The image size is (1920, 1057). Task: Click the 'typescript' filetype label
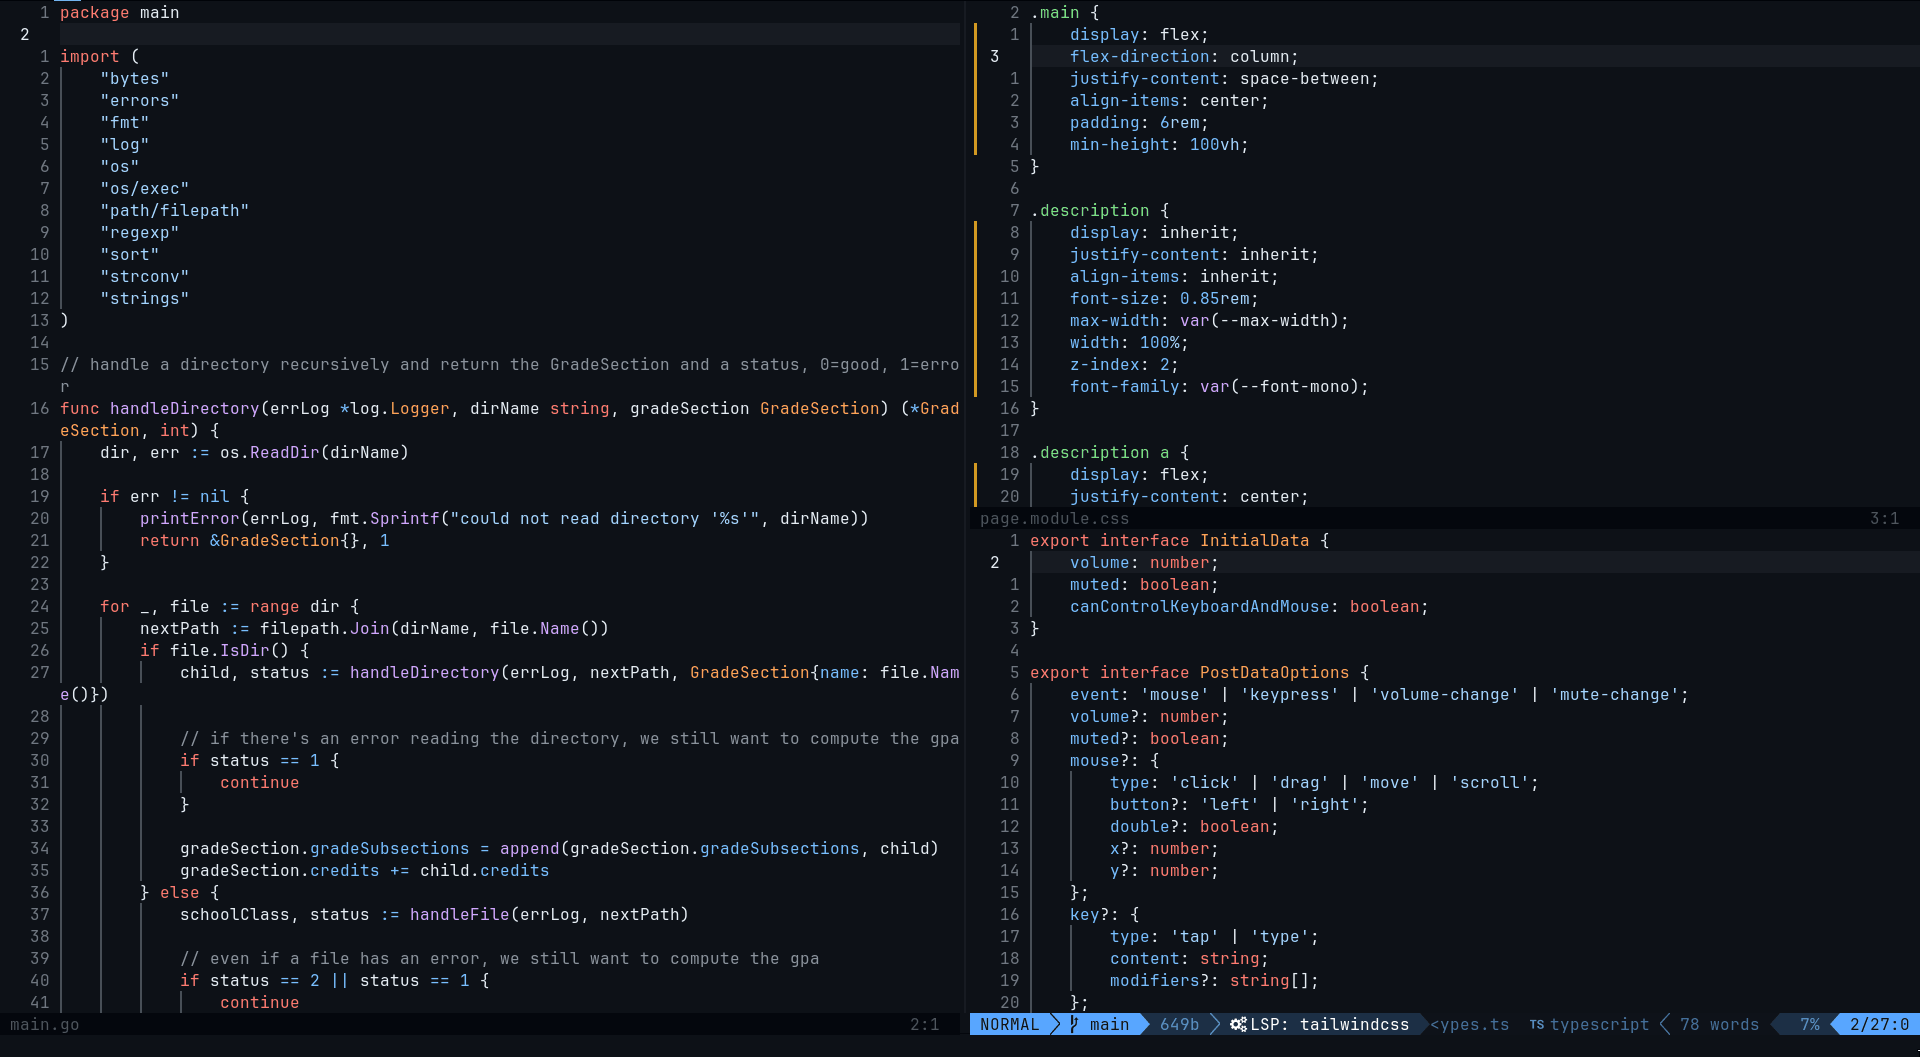(1599, 1024)
